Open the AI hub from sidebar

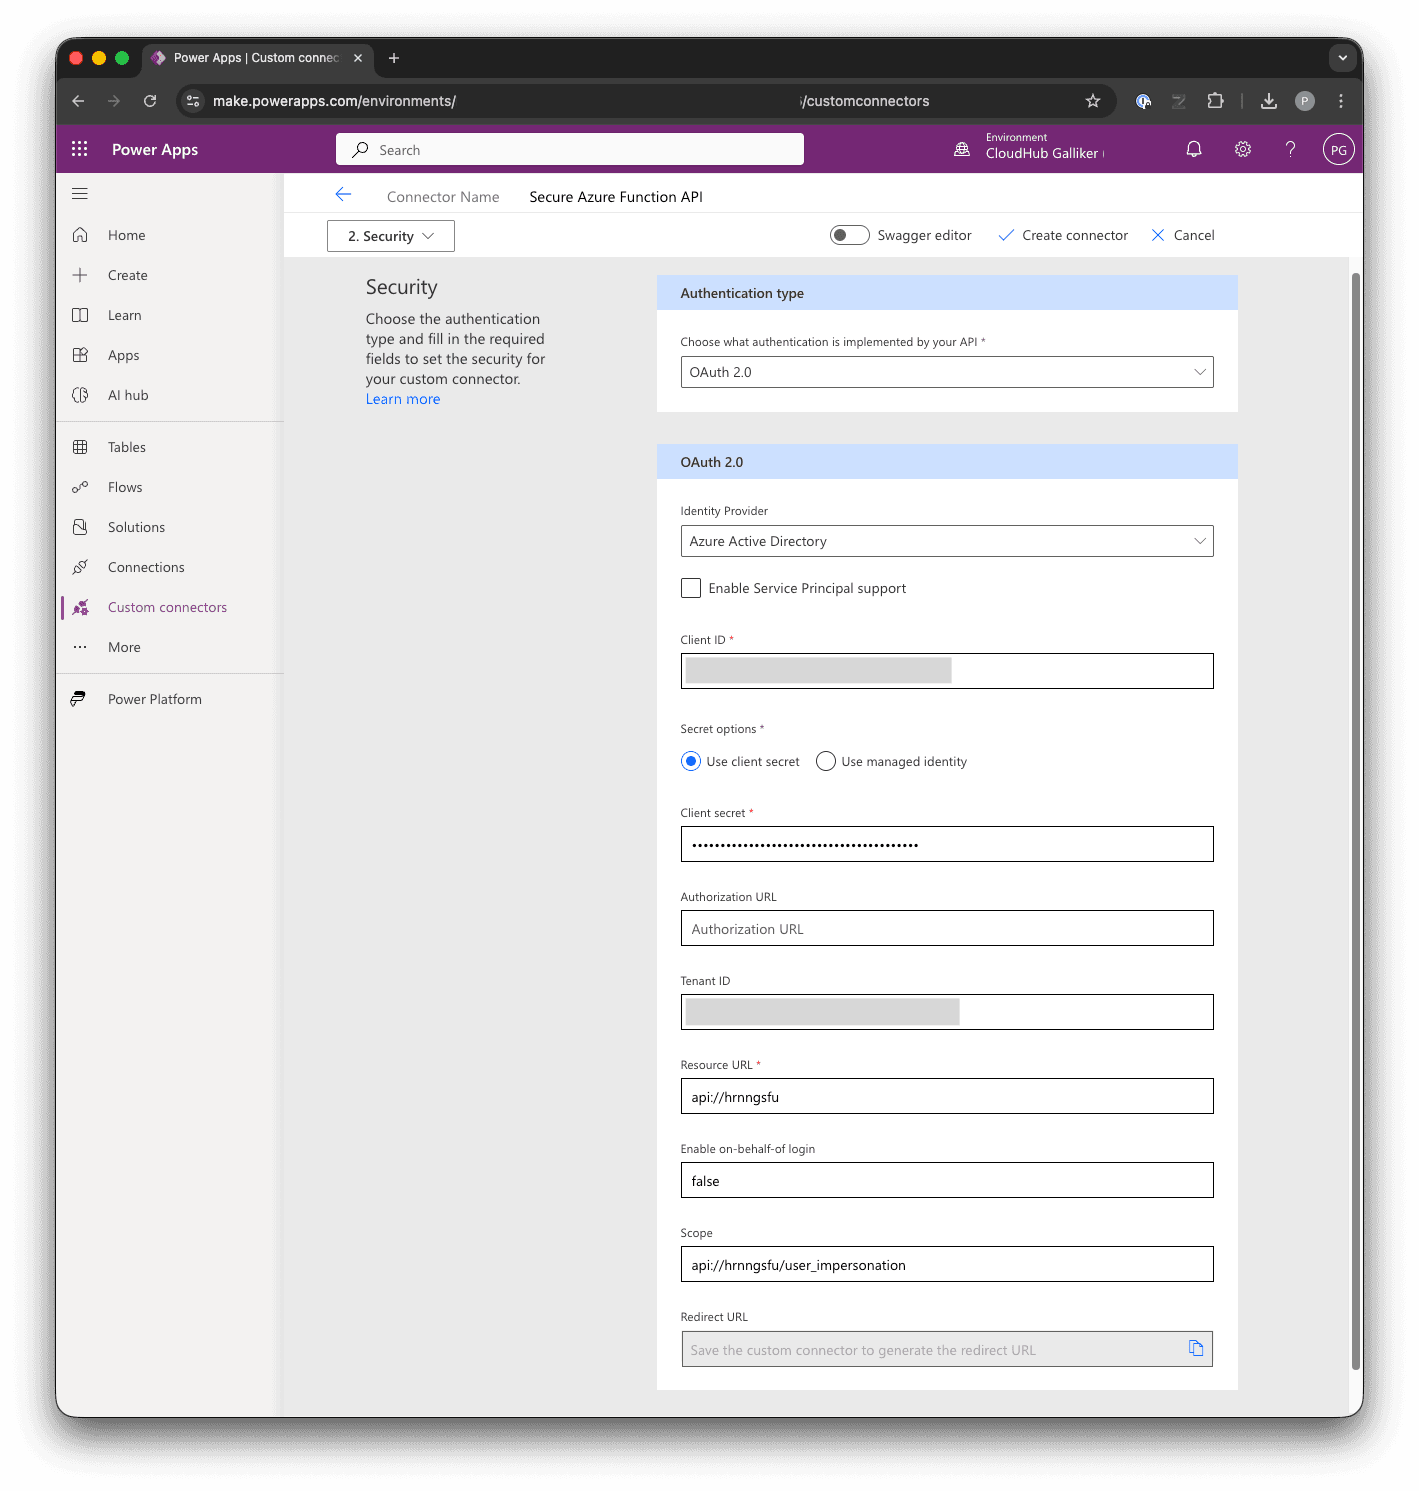tap(81, 395)
